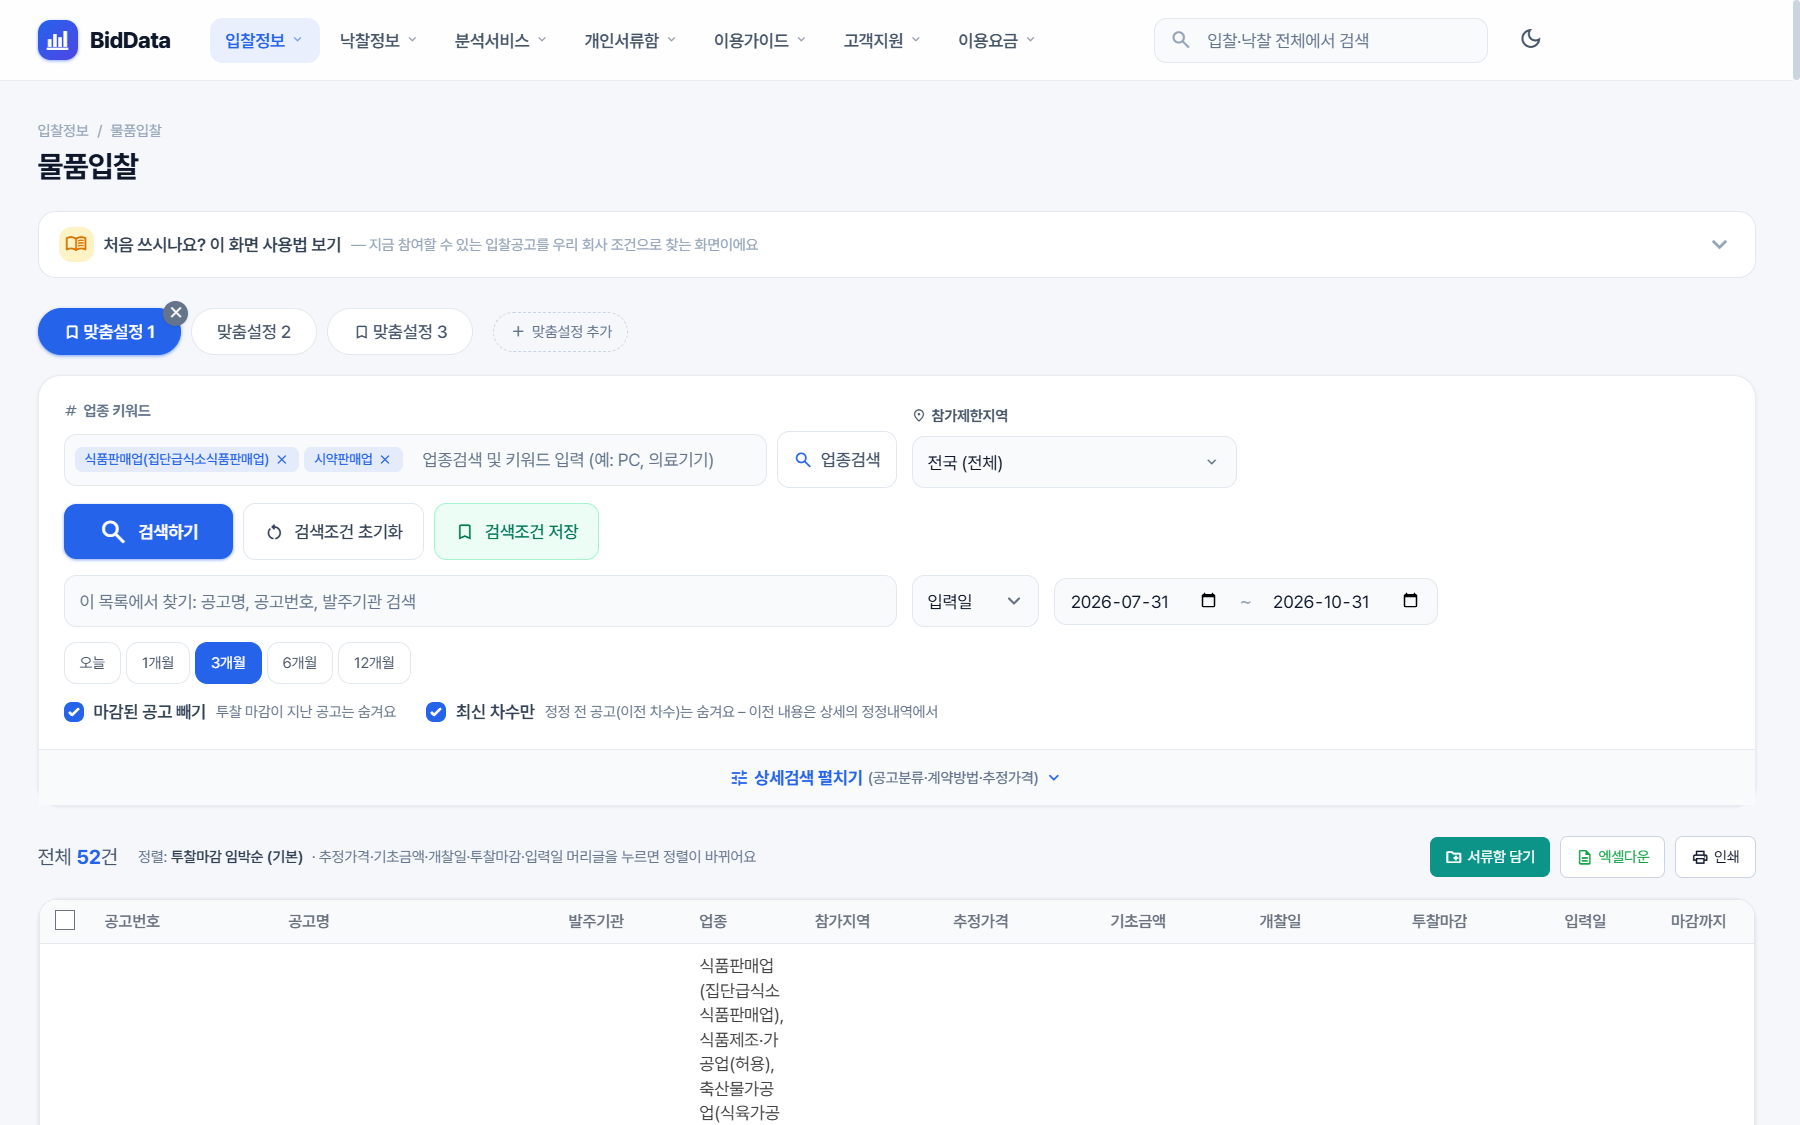Click the search magnifier in global search
Screen dimensions: 1800x1125
[1181, 40]
